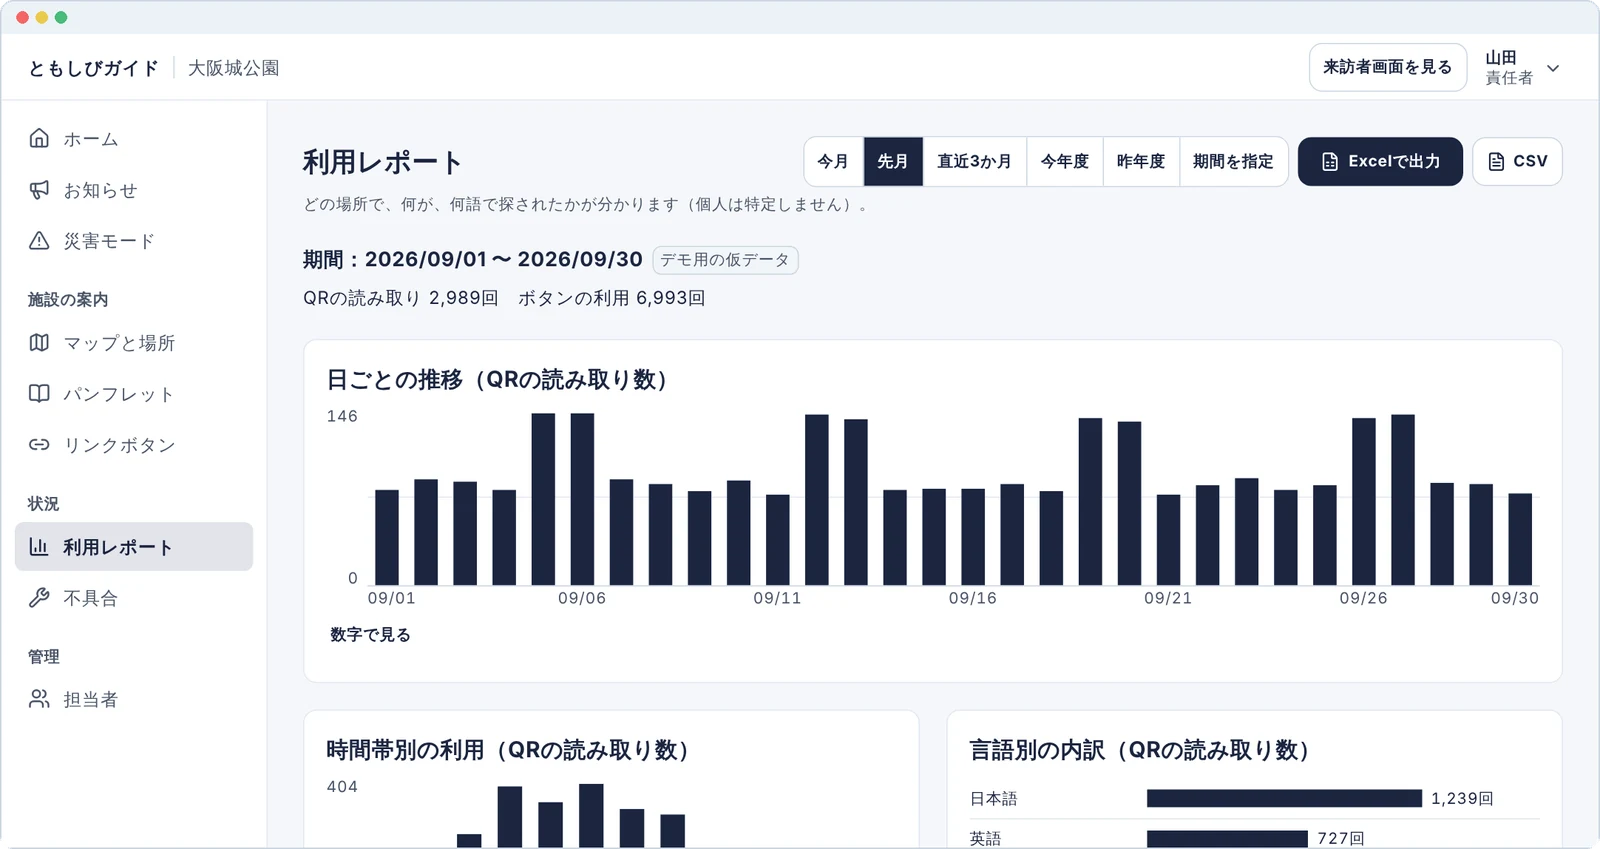Show the 昨年度 period report
1600x849 pixels.
click(1141, 162)
